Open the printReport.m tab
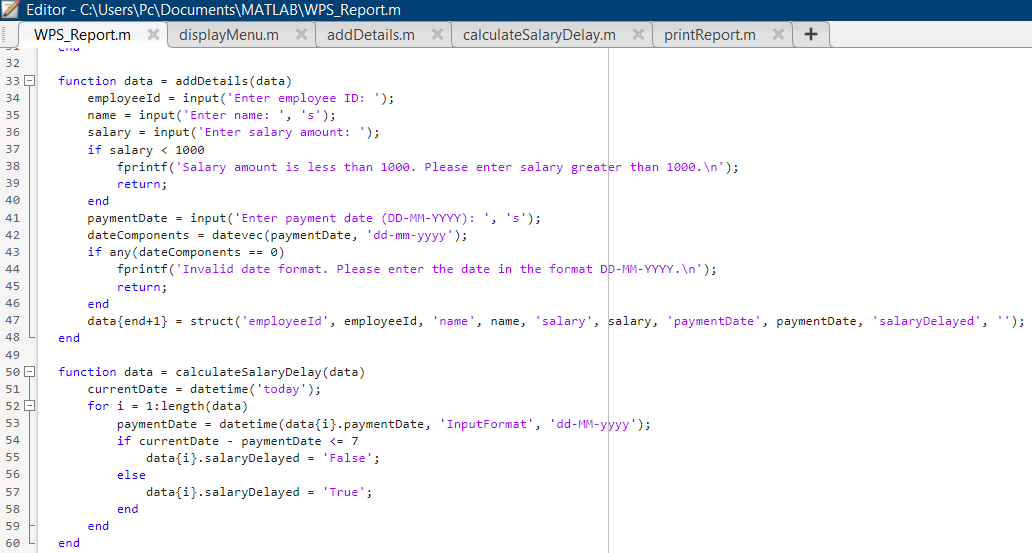 coord(710,35)
